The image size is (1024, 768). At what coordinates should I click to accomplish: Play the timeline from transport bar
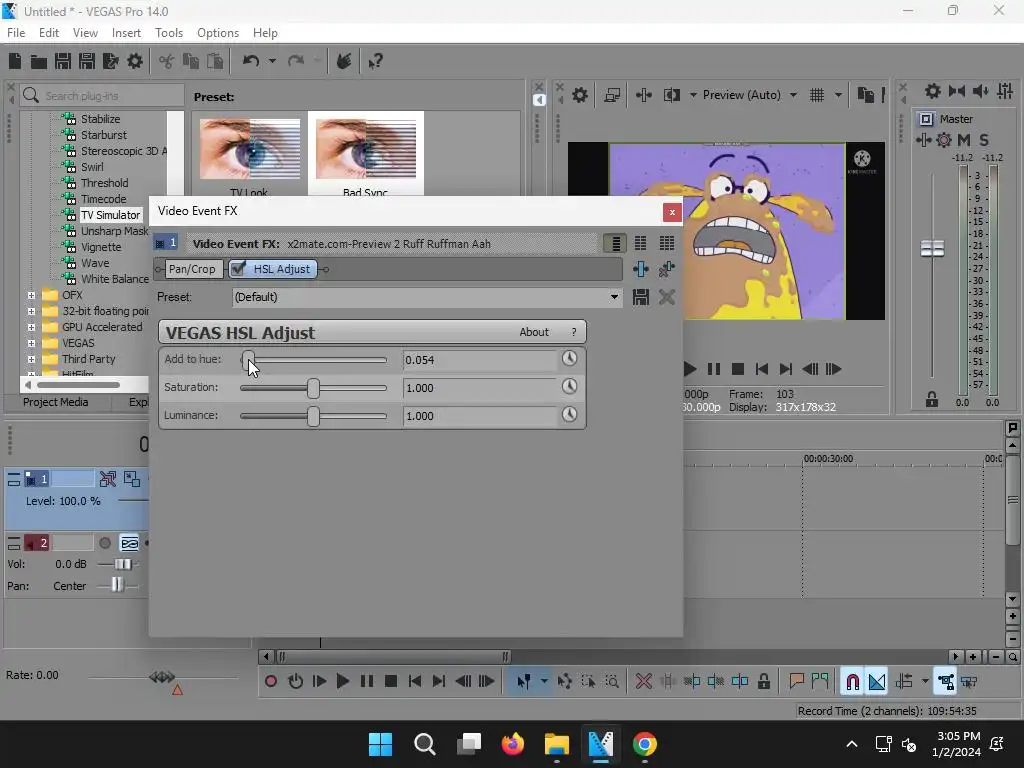(x=342, y=682)
